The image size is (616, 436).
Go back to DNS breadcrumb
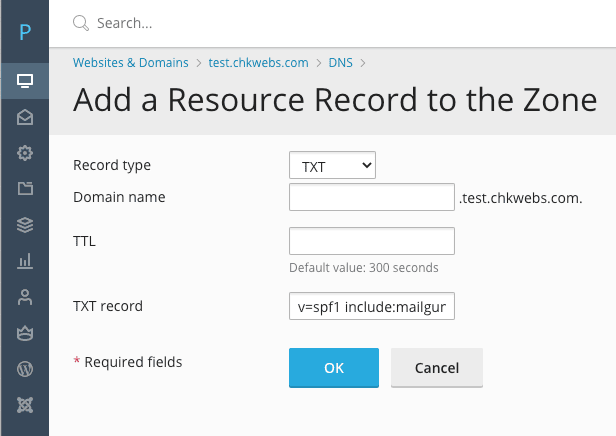(340, 63)
